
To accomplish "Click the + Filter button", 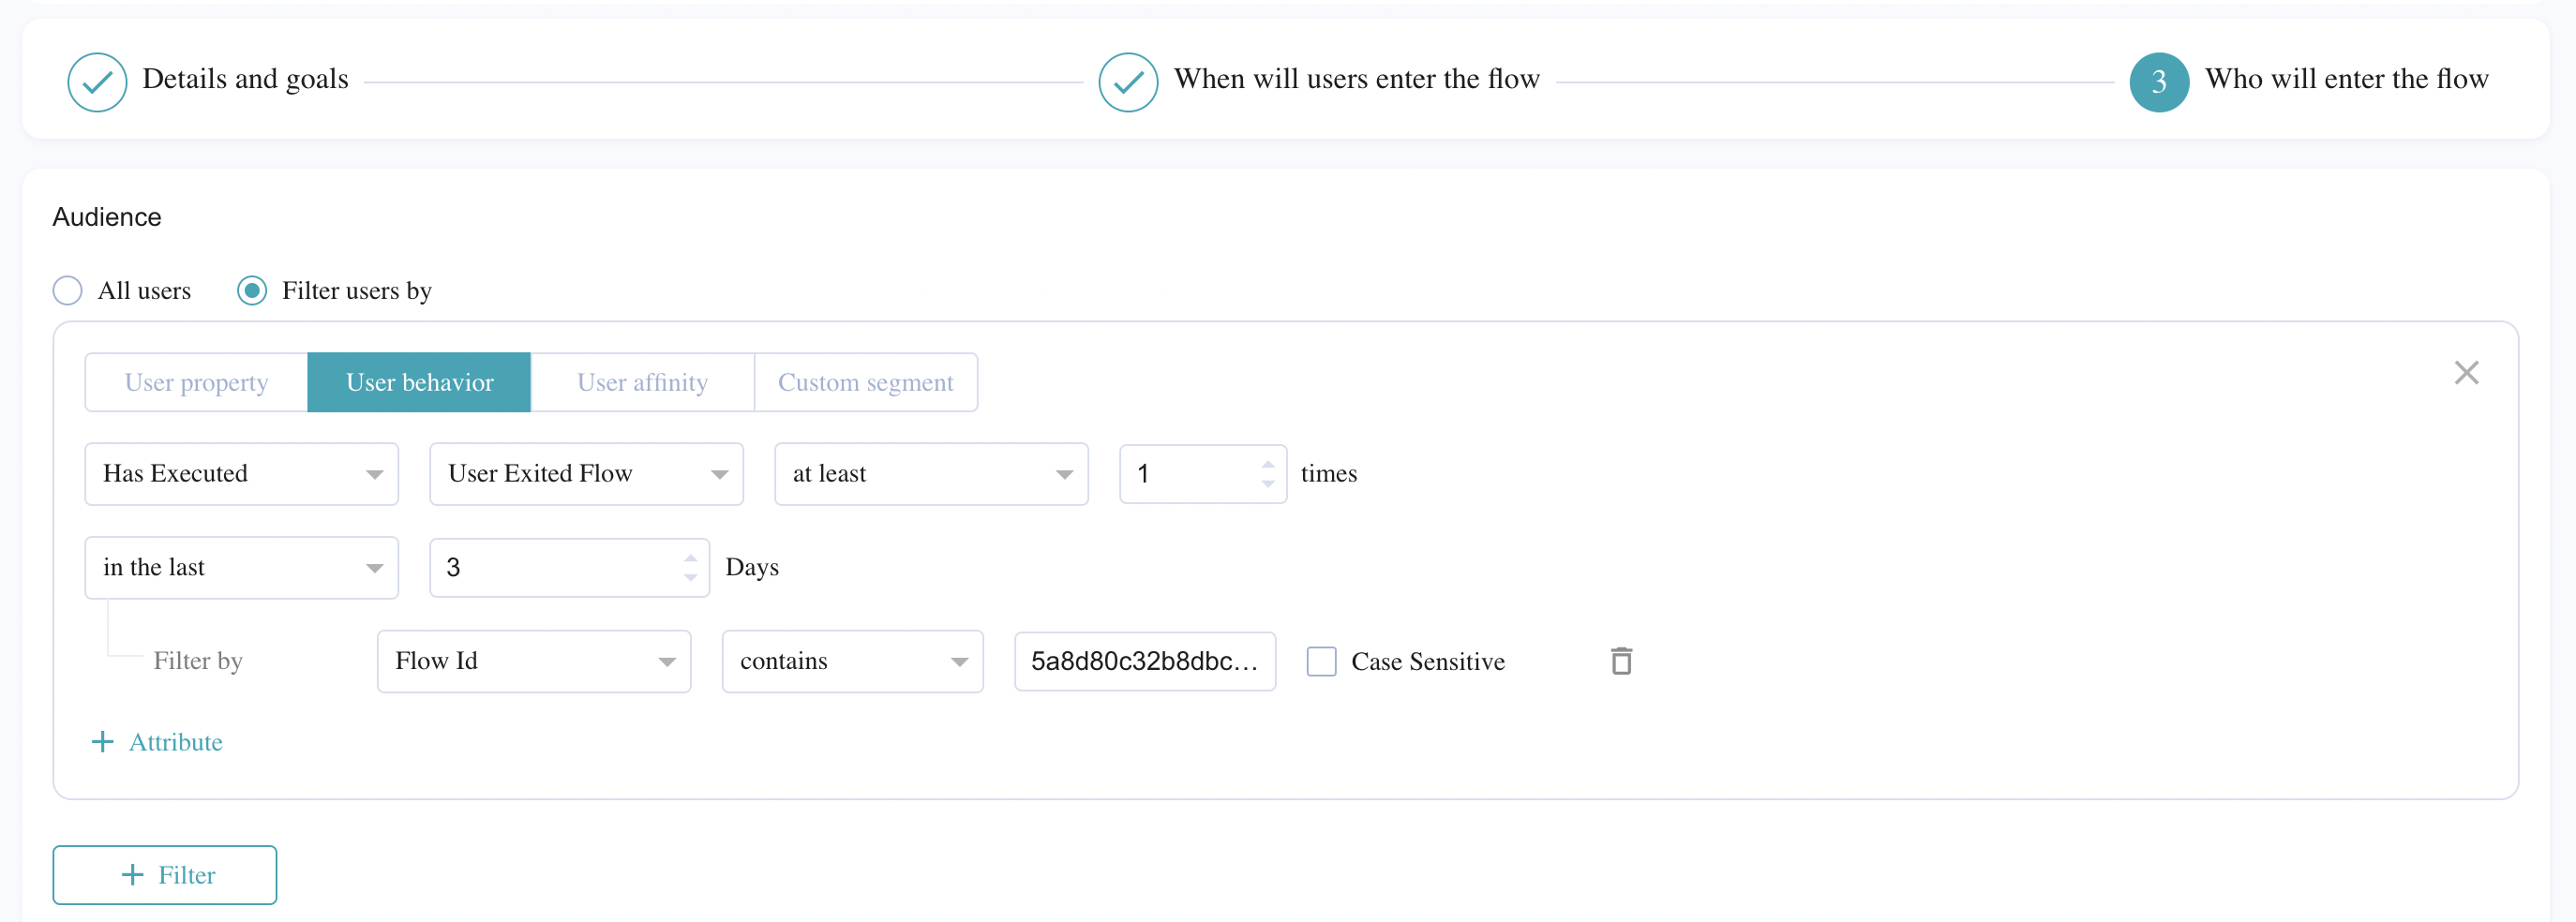I will (x=165, y=875).
